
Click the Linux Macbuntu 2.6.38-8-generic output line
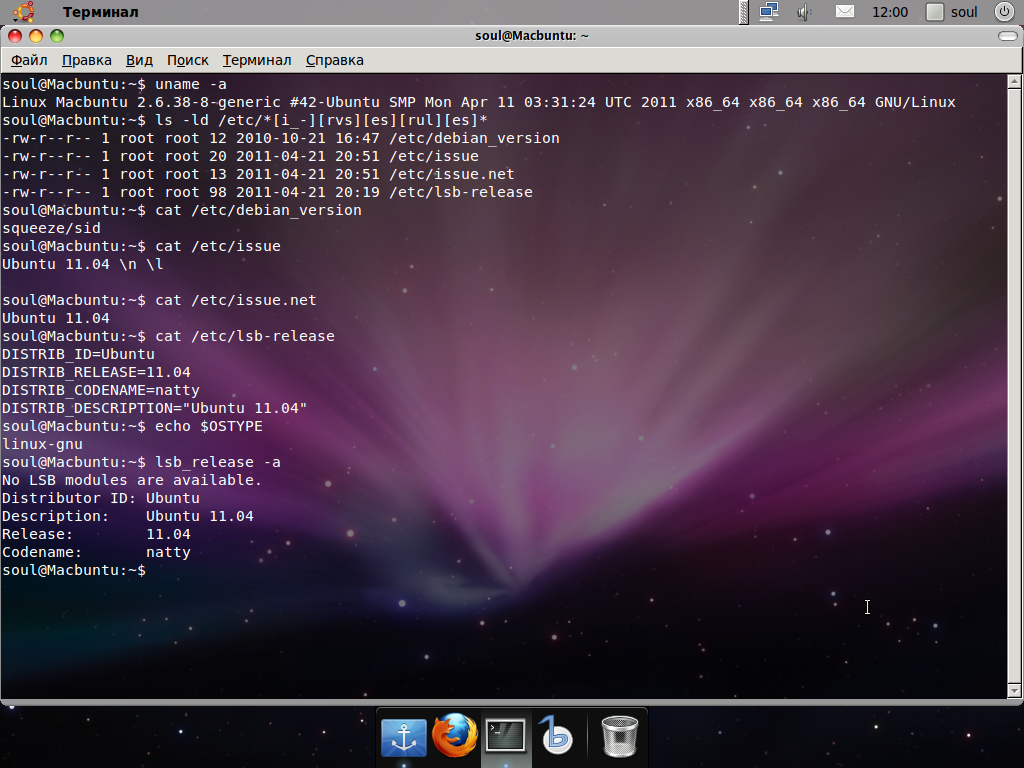(479, 102)
